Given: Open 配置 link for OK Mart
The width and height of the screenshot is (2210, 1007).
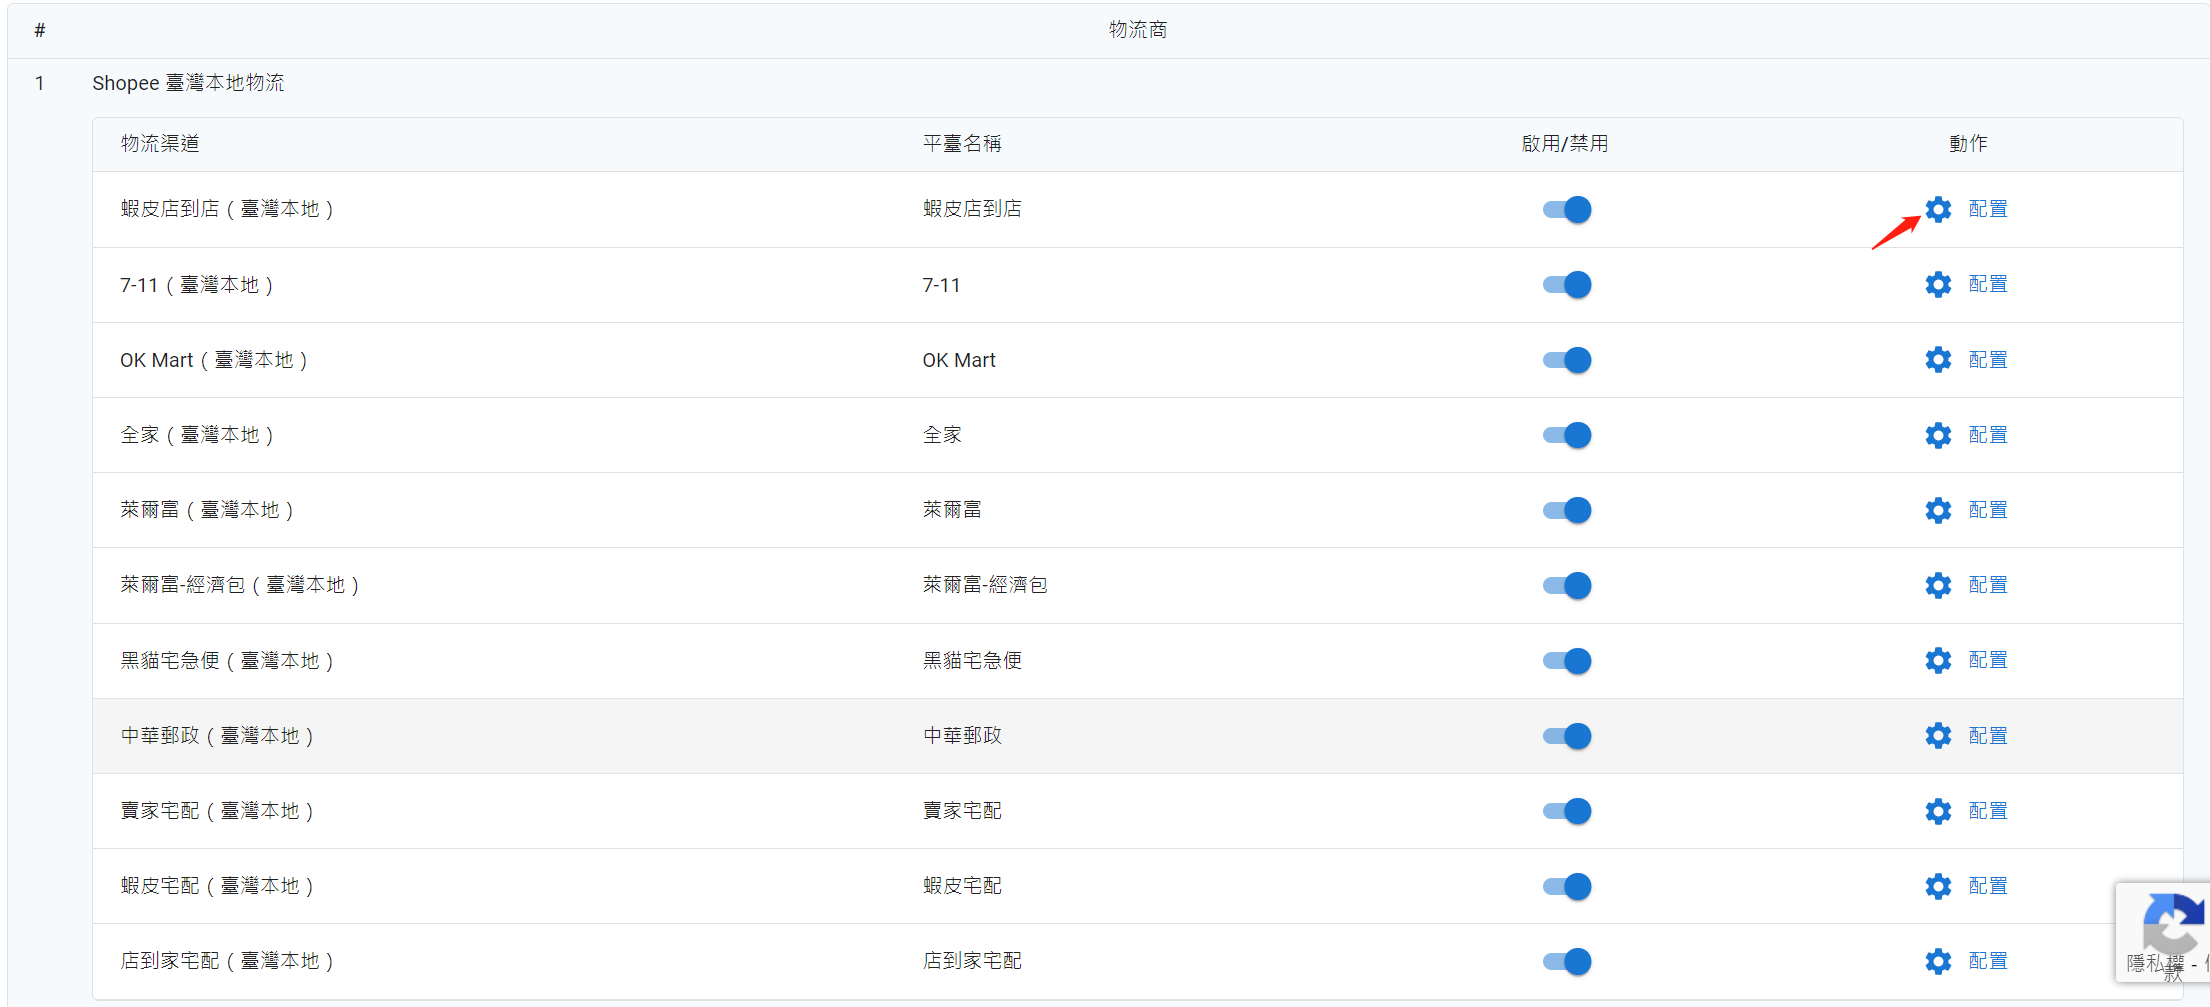Looking at the screenshot, I should [x=1988, y=359].
